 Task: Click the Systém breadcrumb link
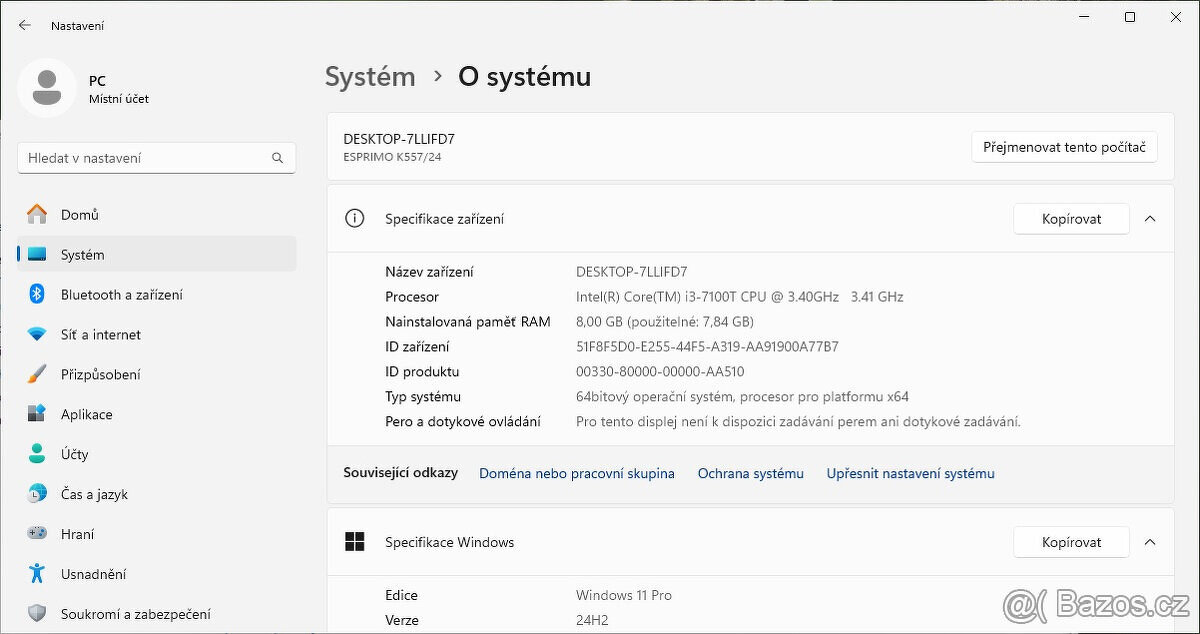370,77
